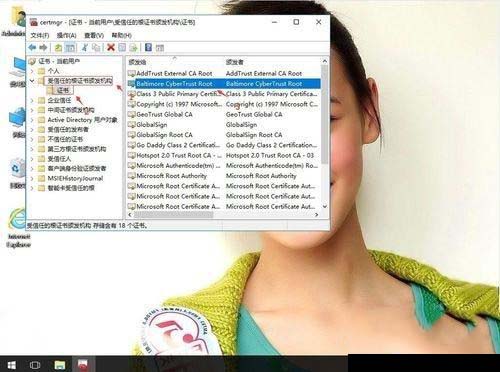The image size is (500, 372).
Task: Open File Explorer from the taskbar
Action: point(60,365)
